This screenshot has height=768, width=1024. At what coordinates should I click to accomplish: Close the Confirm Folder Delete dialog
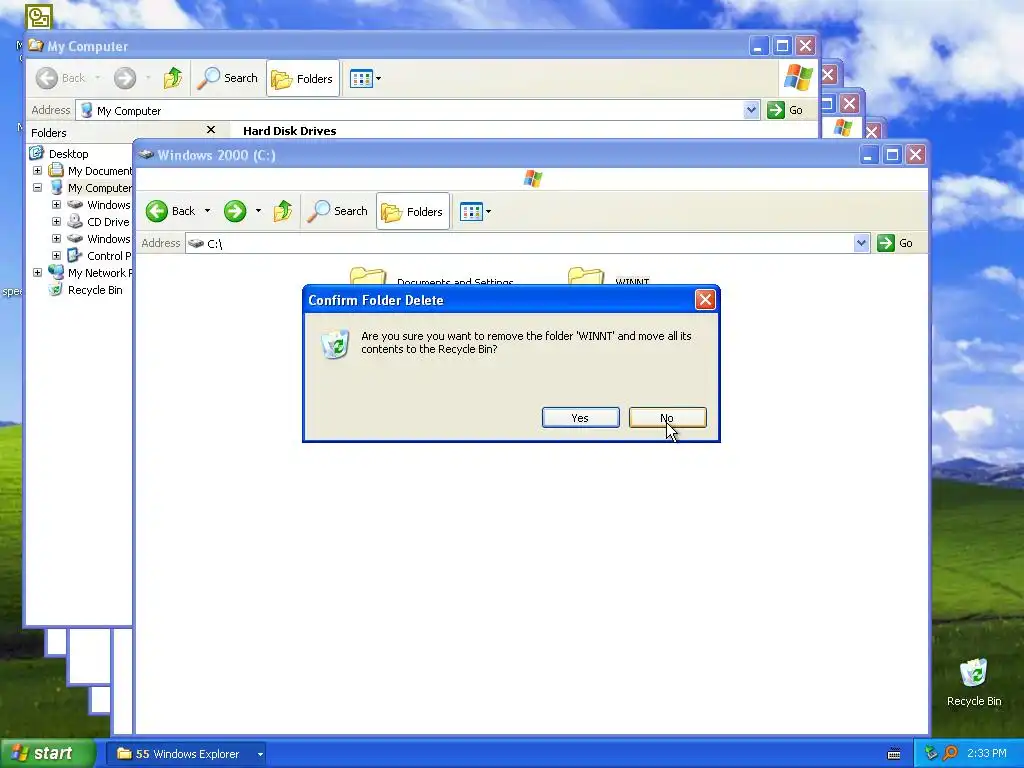point(705,300)
